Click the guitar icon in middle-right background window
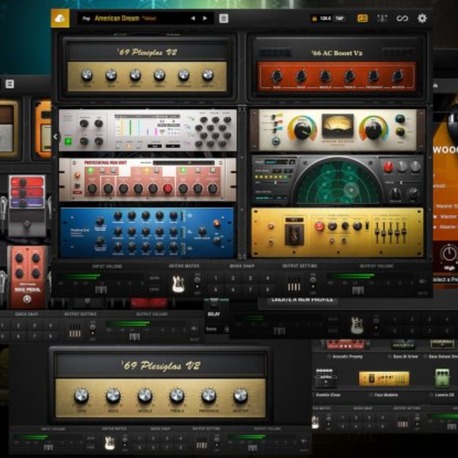The image size is (458, 458). (357, 325)
